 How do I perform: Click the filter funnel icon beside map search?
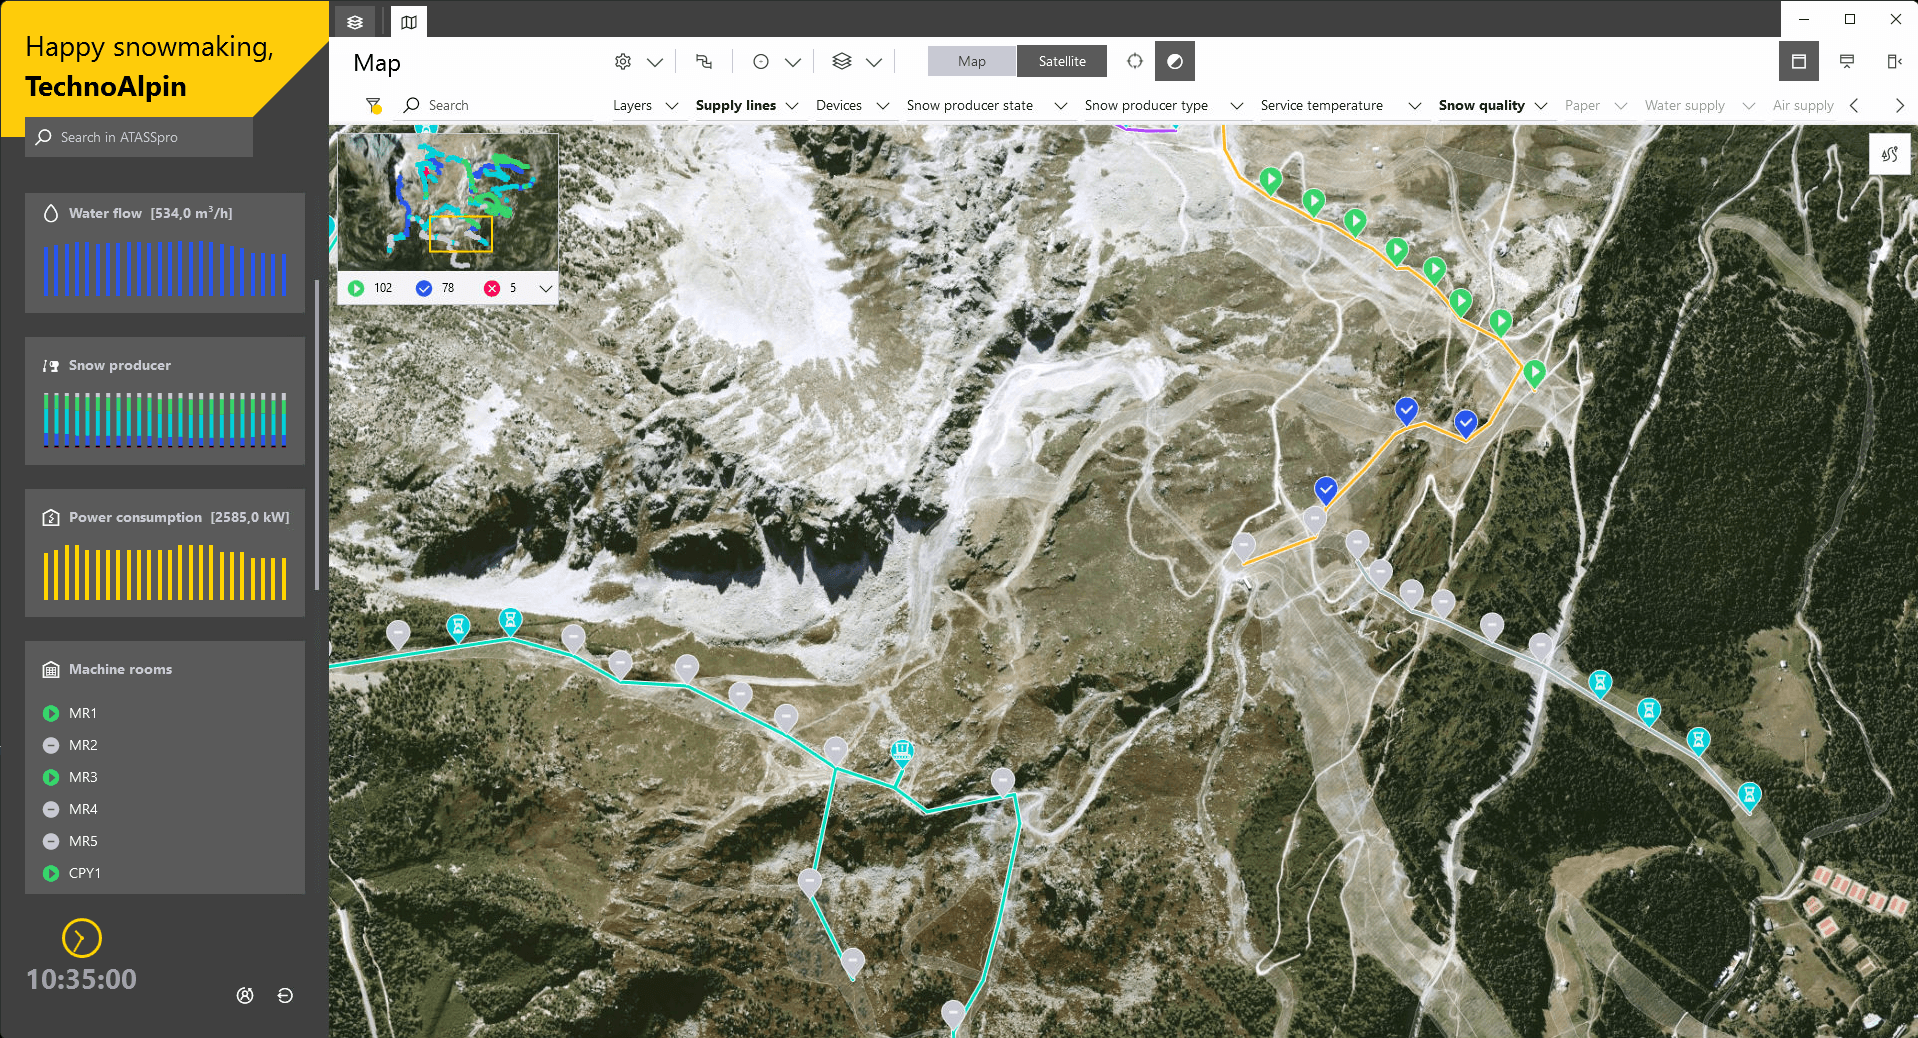(x=373, y=105)
